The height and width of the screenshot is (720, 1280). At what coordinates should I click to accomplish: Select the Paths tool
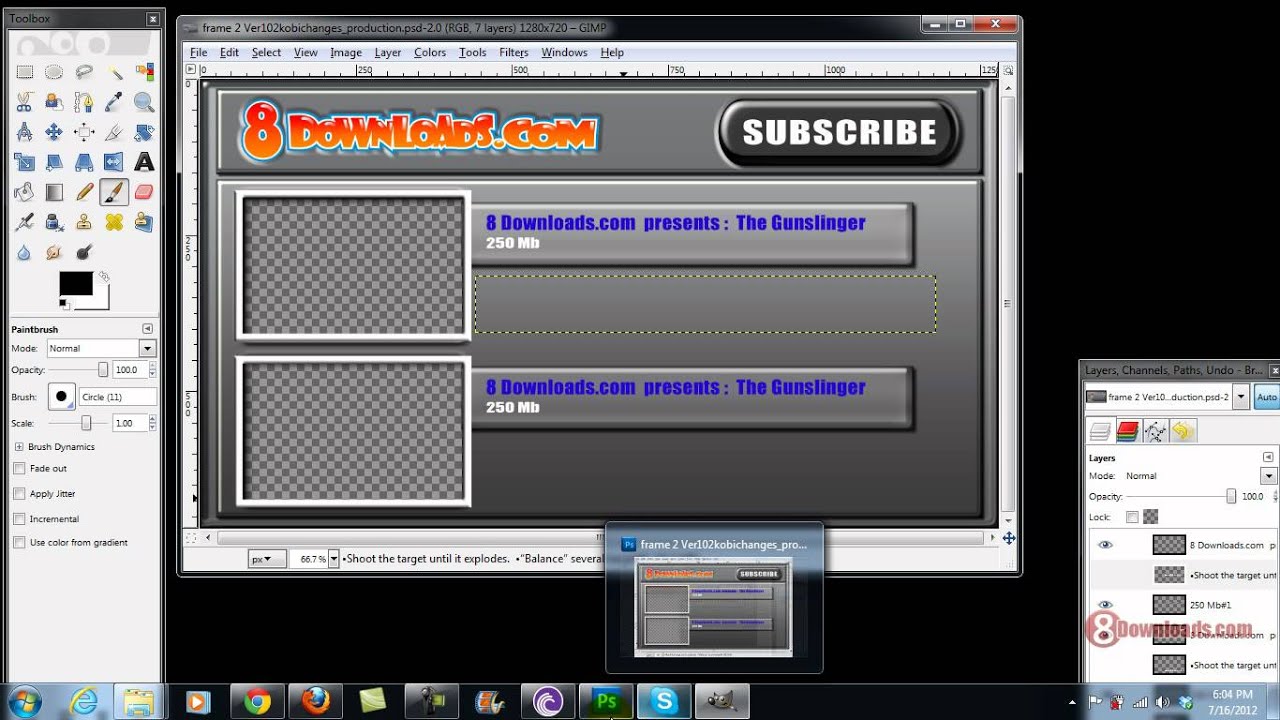click(84, 102)
